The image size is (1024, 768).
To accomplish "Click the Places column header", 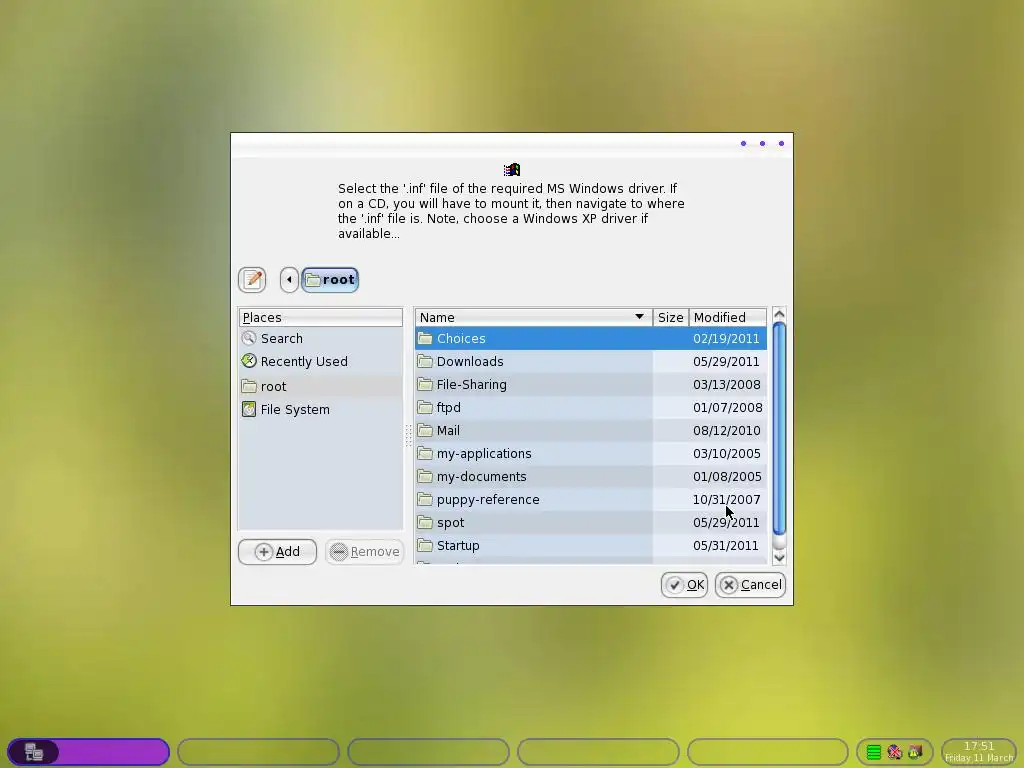I will (x=320, y=317).
